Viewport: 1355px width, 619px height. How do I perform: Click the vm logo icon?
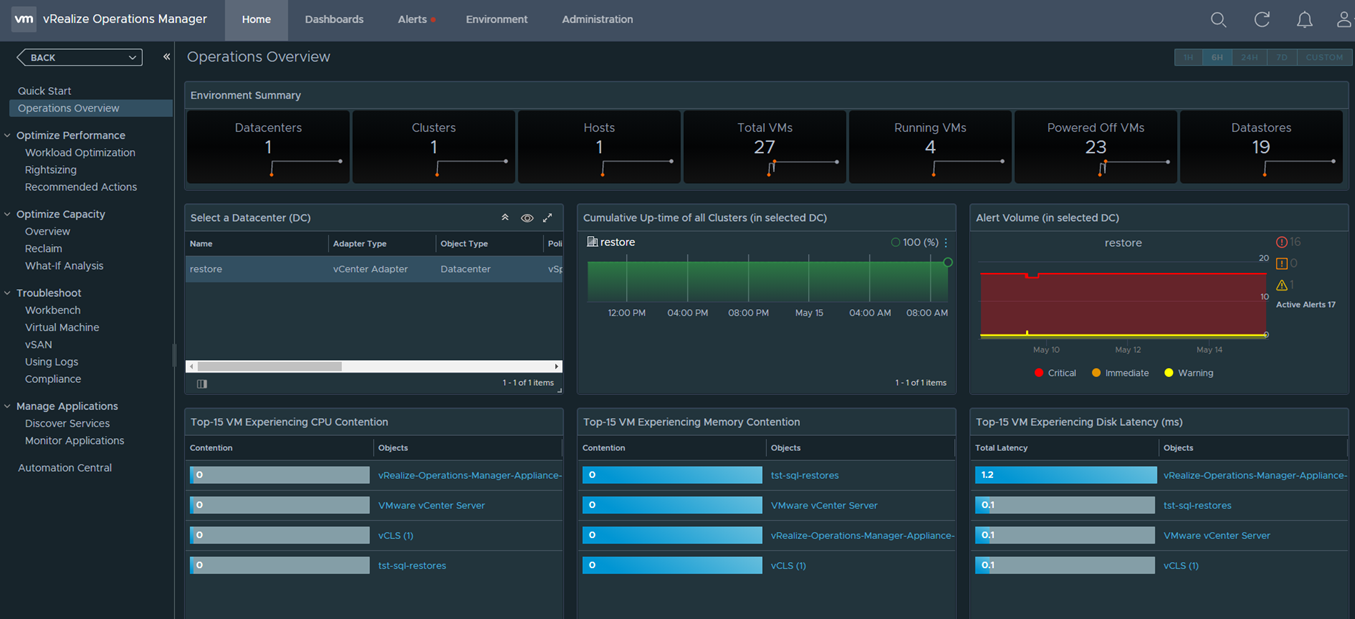24,19
